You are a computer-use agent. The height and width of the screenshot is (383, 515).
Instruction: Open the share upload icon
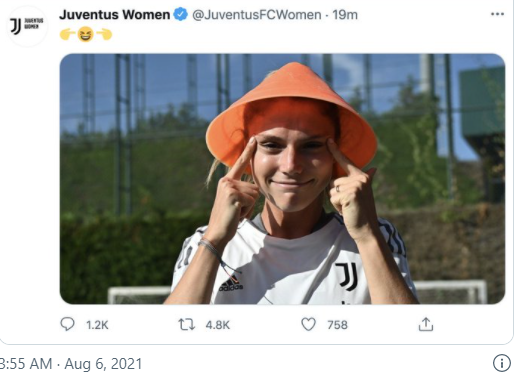[426, 324]
